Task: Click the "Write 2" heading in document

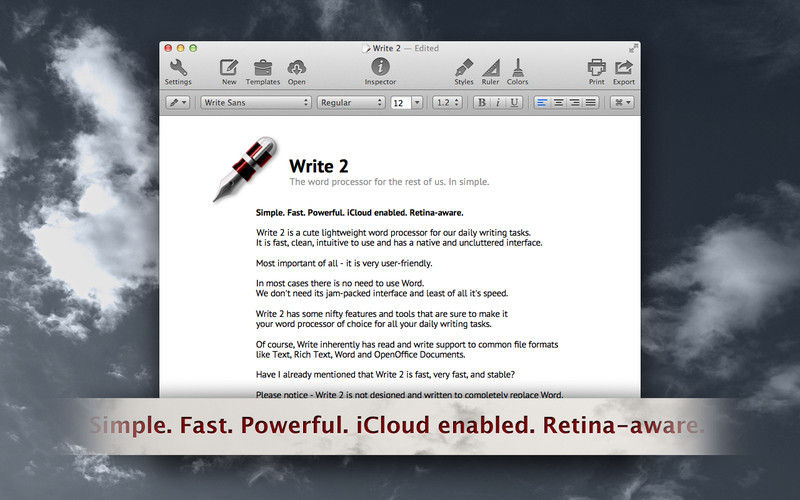Action: coord(318,166)
